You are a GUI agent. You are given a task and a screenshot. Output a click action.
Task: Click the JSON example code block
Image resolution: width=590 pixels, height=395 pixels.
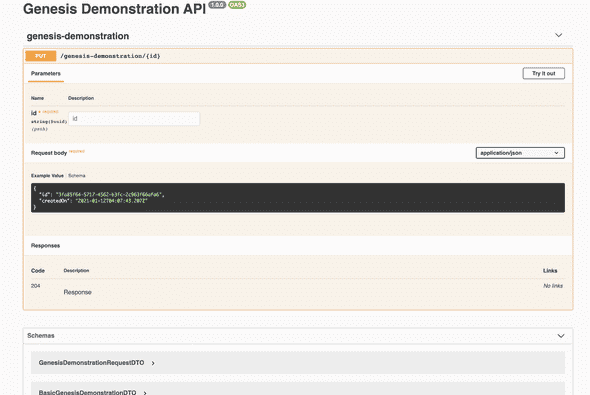298,198
